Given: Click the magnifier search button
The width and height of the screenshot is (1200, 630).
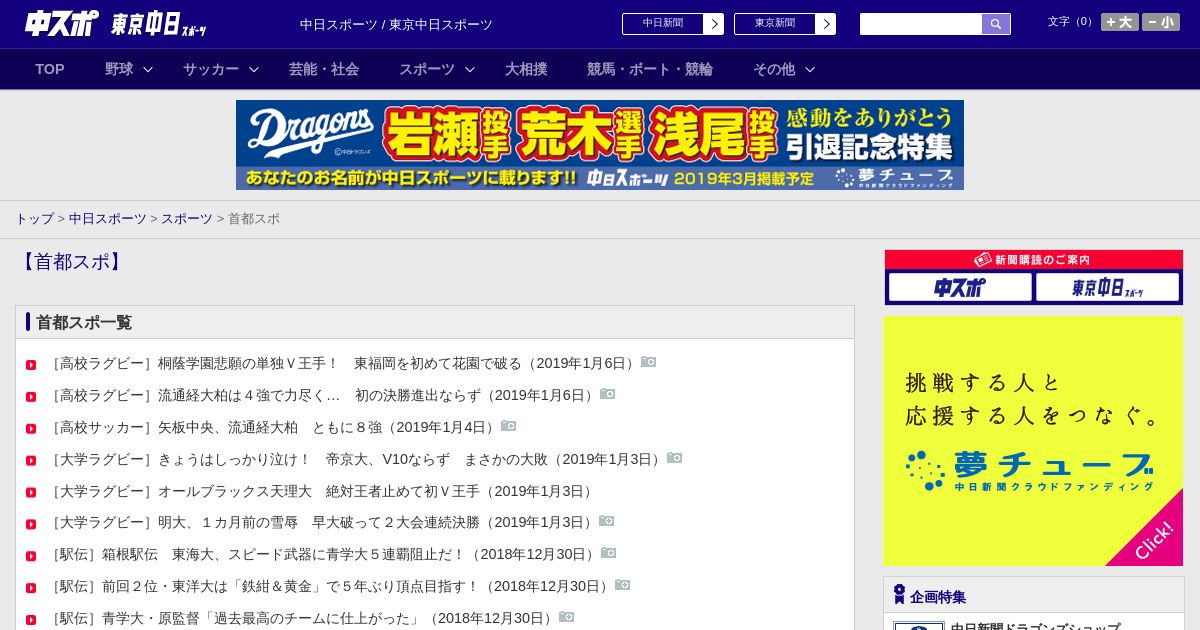Looking at the screenshot, I should 996,24.
